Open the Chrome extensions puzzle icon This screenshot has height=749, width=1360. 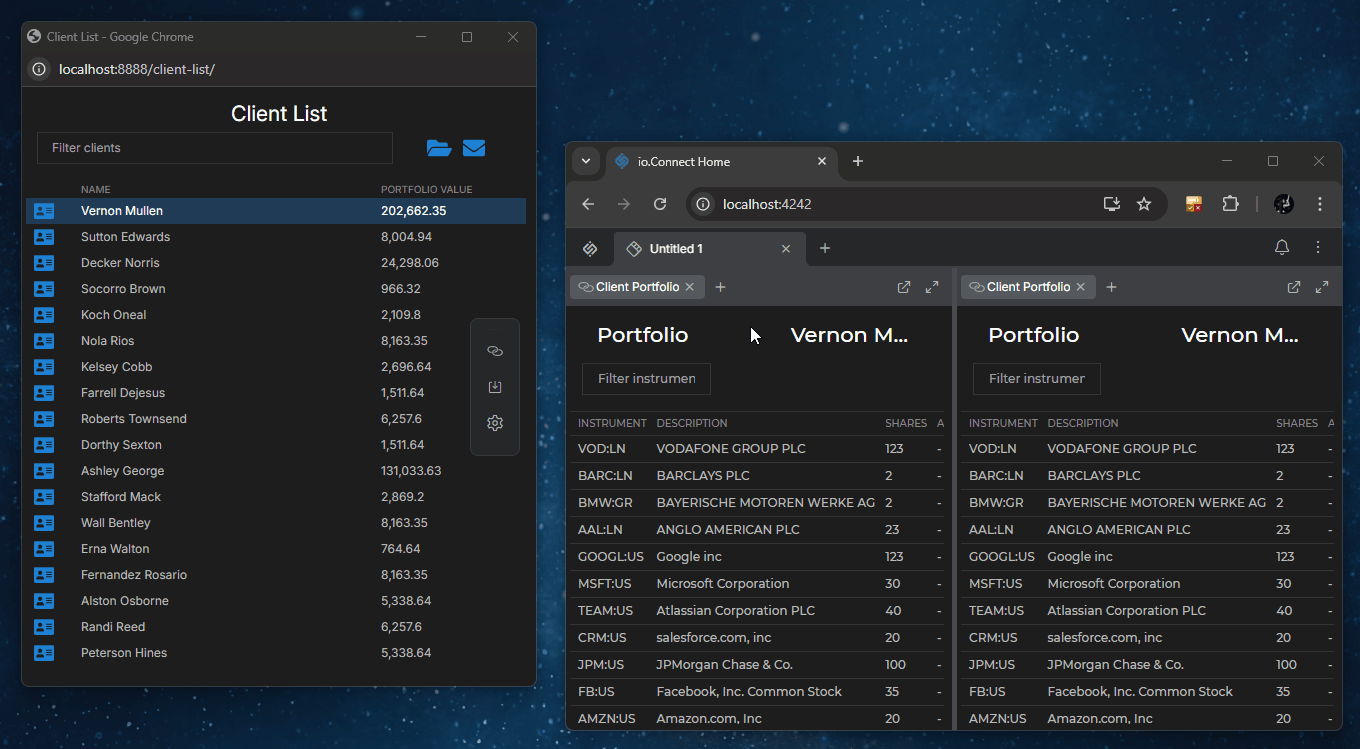pos(1230,204)
